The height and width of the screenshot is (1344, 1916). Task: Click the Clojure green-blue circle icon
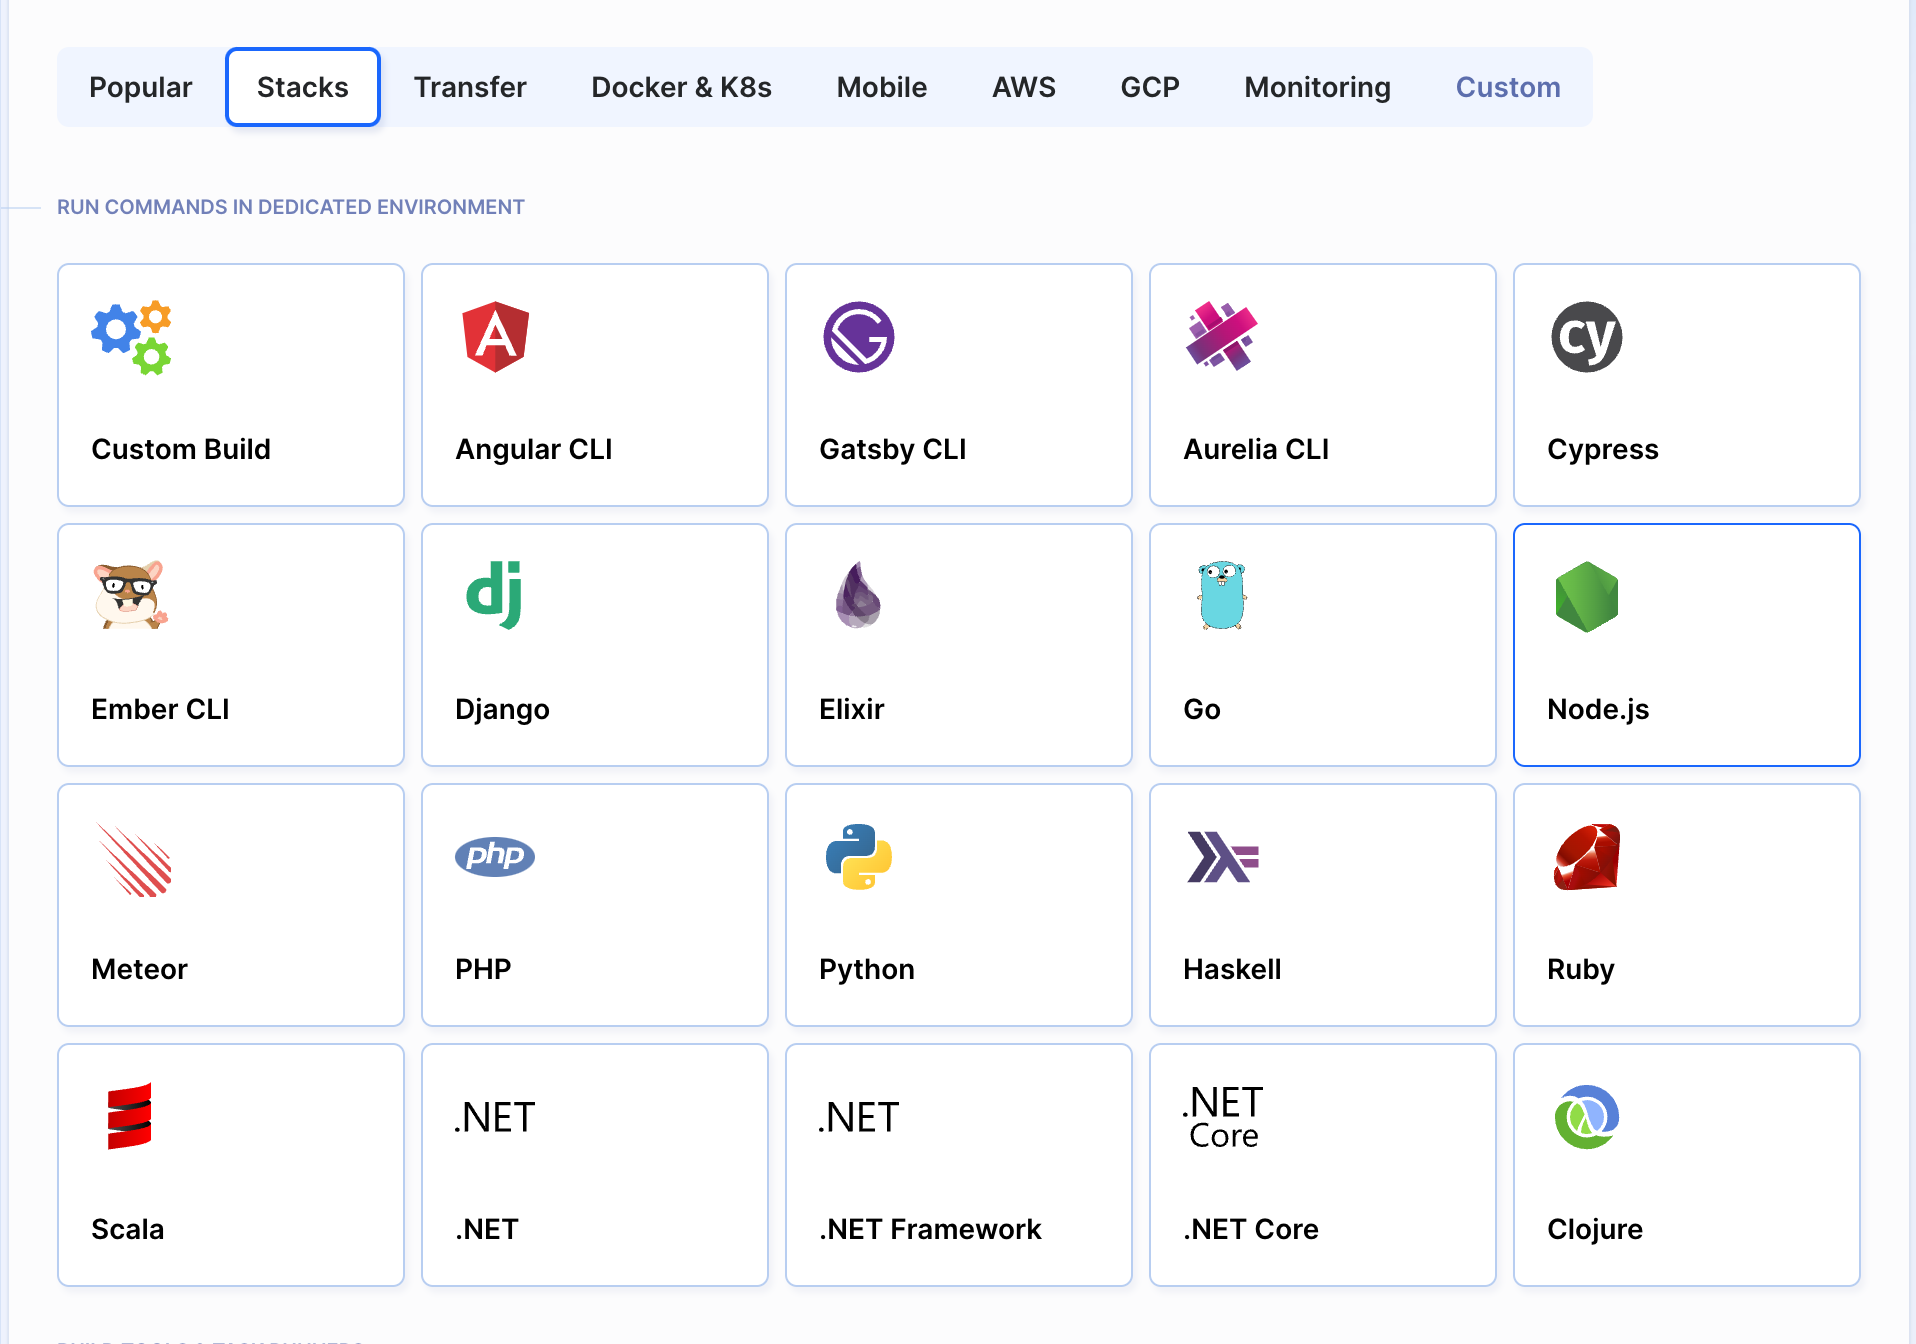tap(1587, 1117)
